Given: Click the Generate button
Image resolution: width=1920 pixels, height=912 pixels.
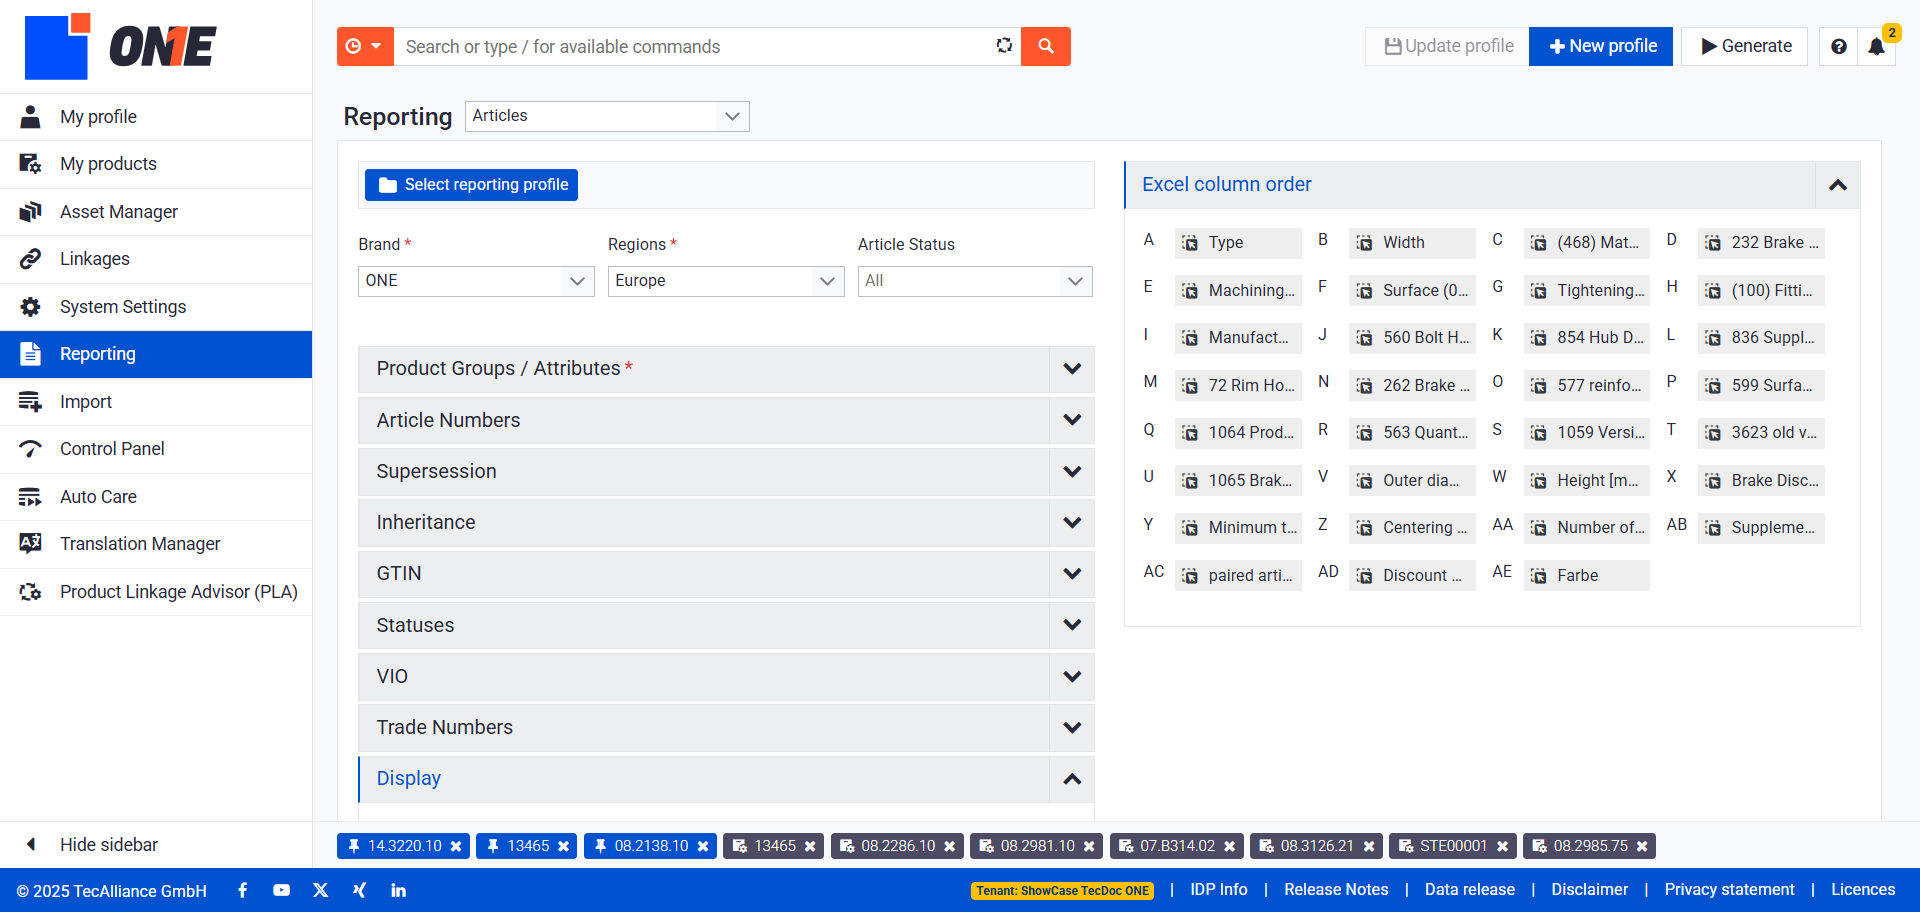Looking at the screenshot, I should click(1745, 46).
